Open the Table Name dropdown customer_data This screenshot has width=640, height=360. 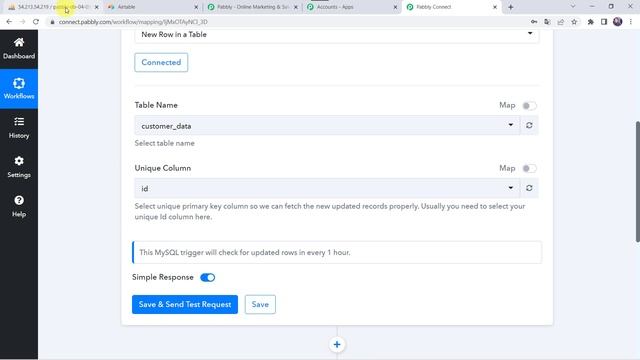327,125
